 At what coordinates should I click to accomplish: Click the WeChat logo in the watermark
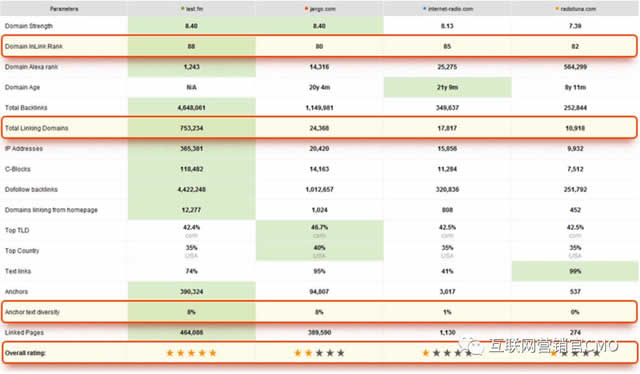[471, 346]
